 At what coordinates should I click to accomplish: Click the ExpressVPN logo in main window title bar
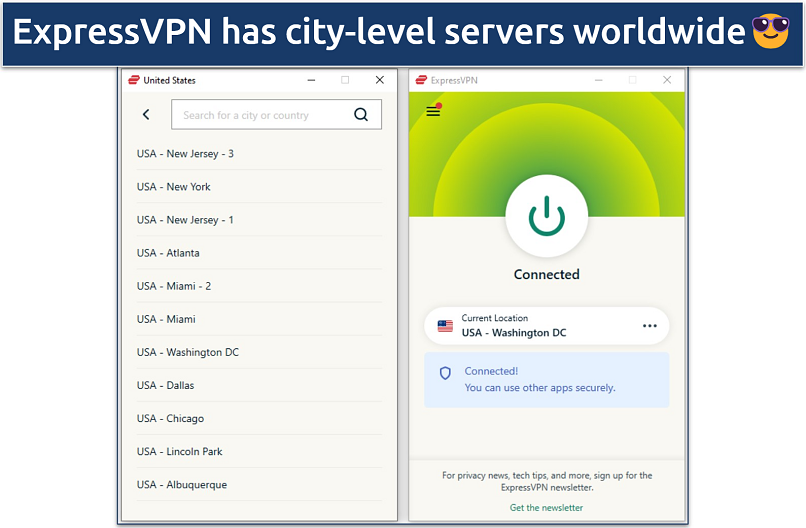pos(421,80)
